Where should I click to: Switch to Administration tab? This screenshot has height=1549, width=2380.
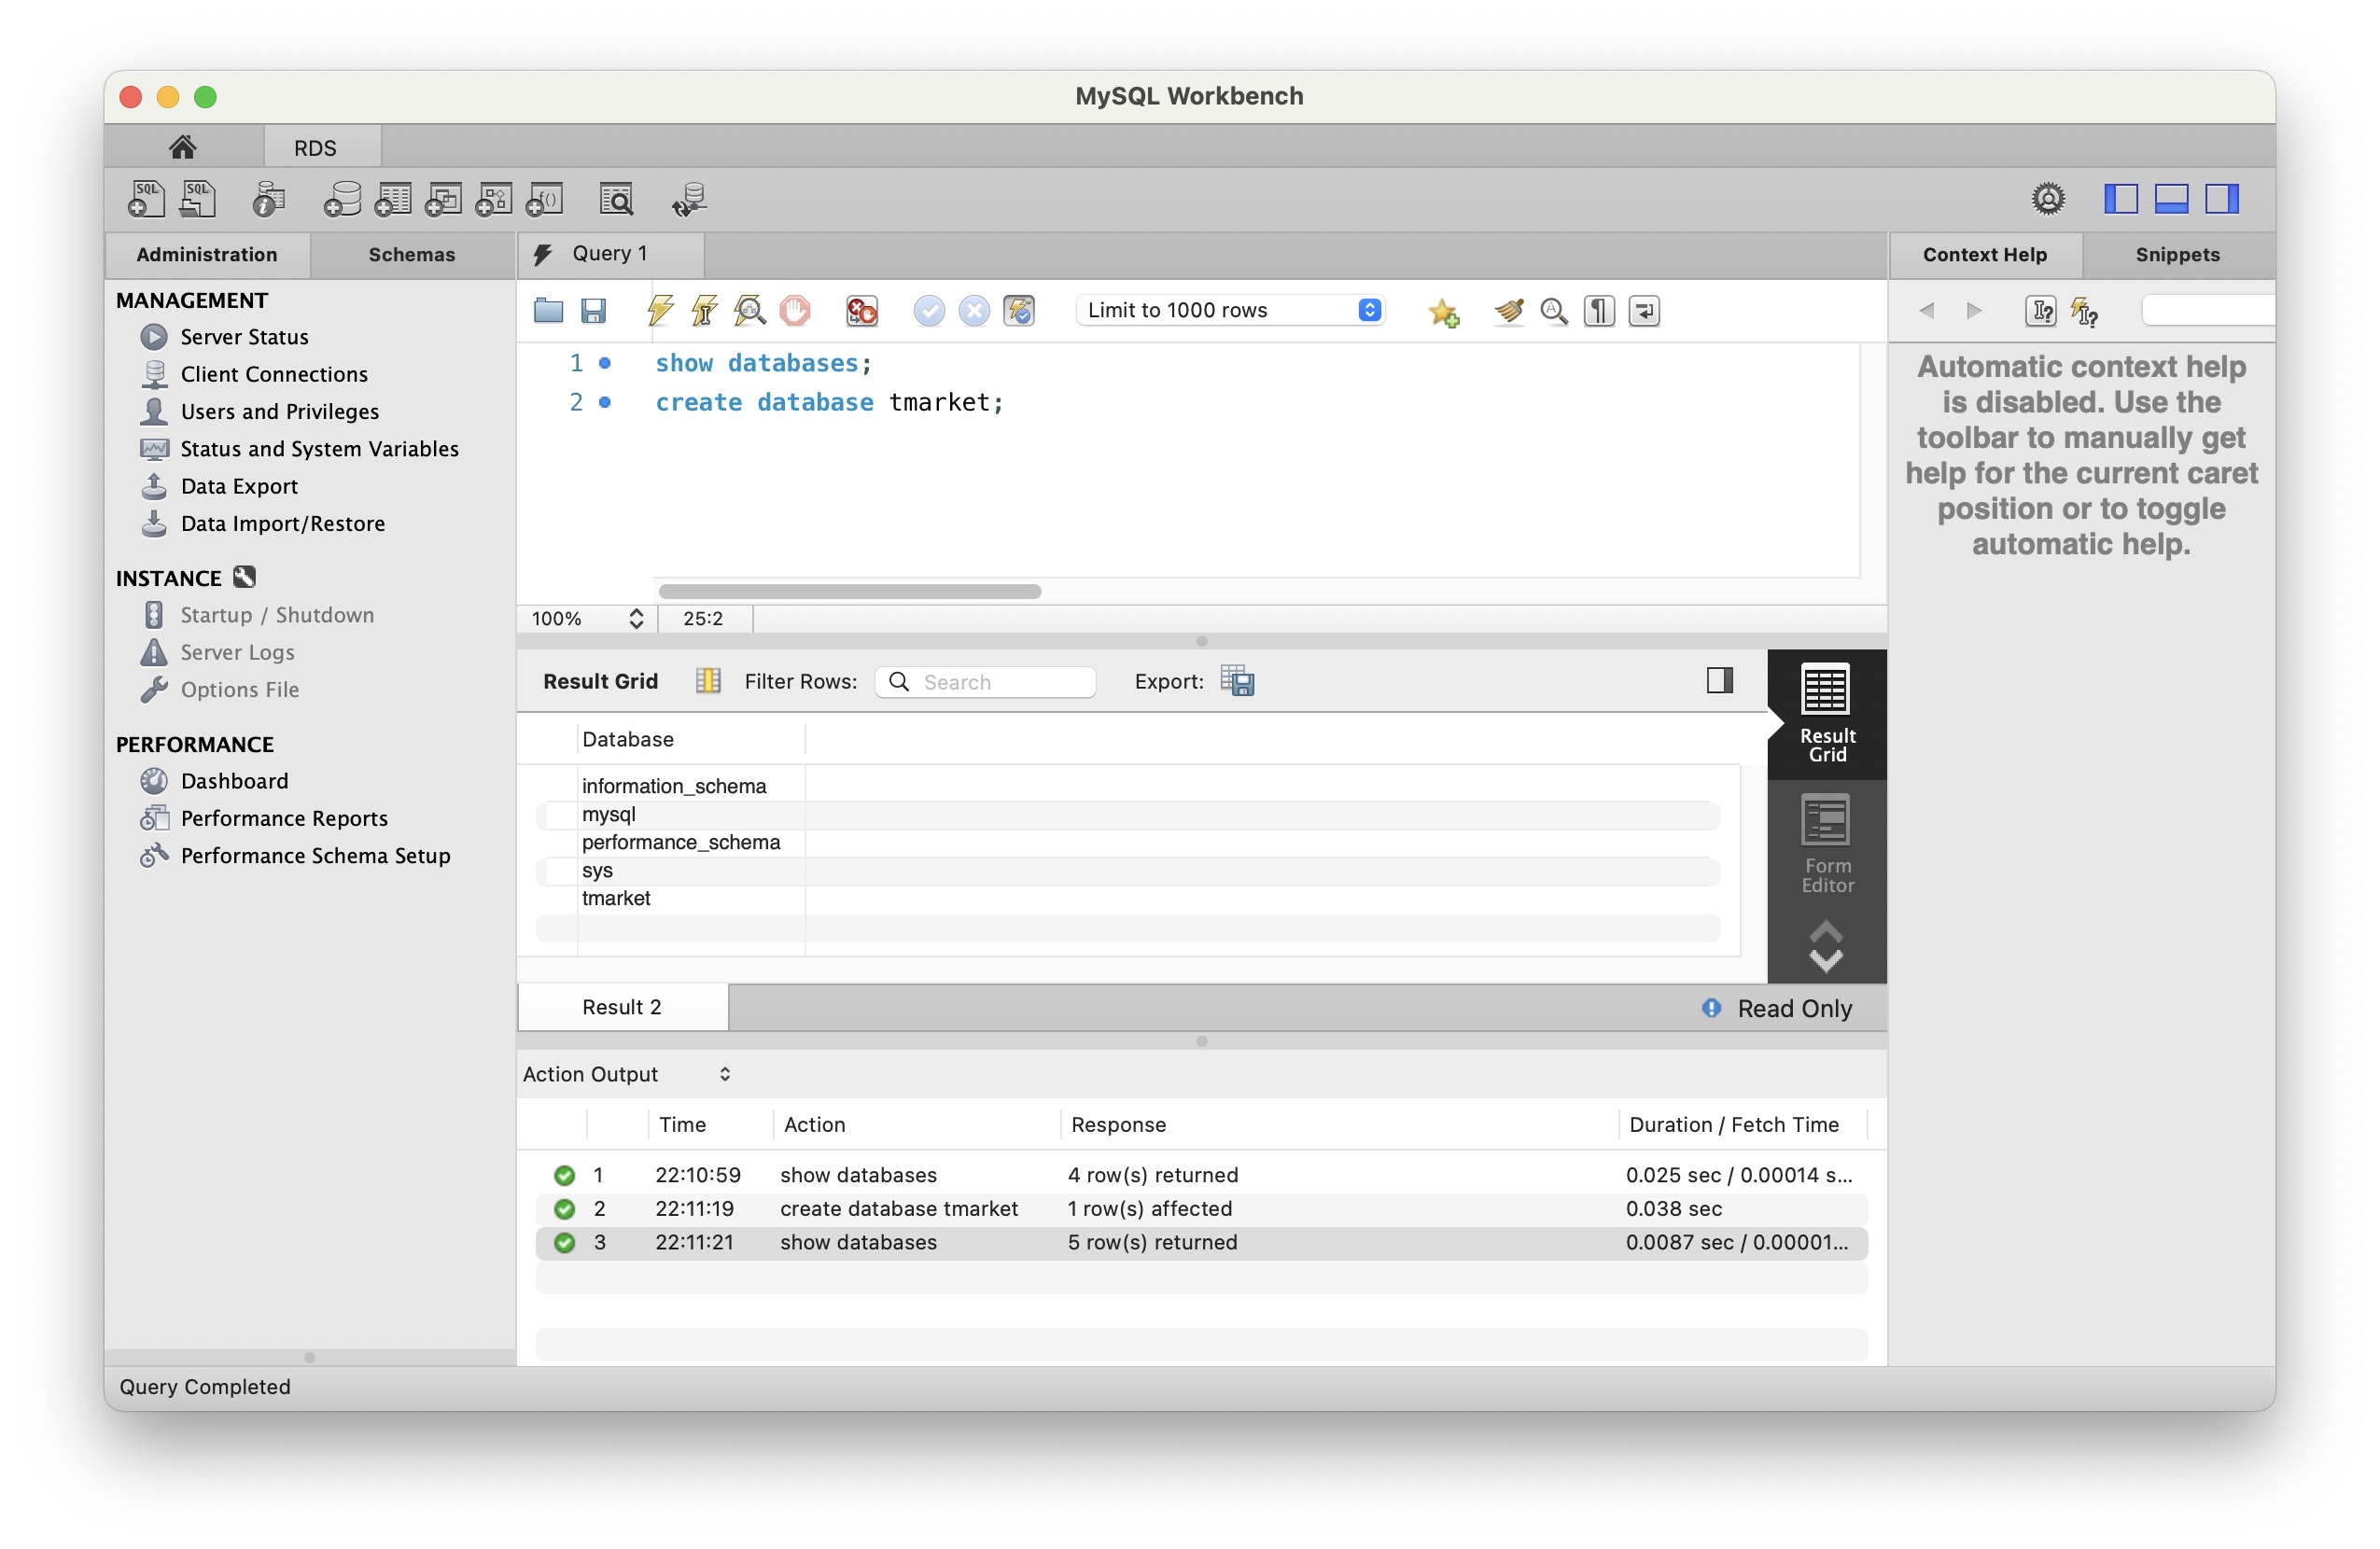click(207, 254)
